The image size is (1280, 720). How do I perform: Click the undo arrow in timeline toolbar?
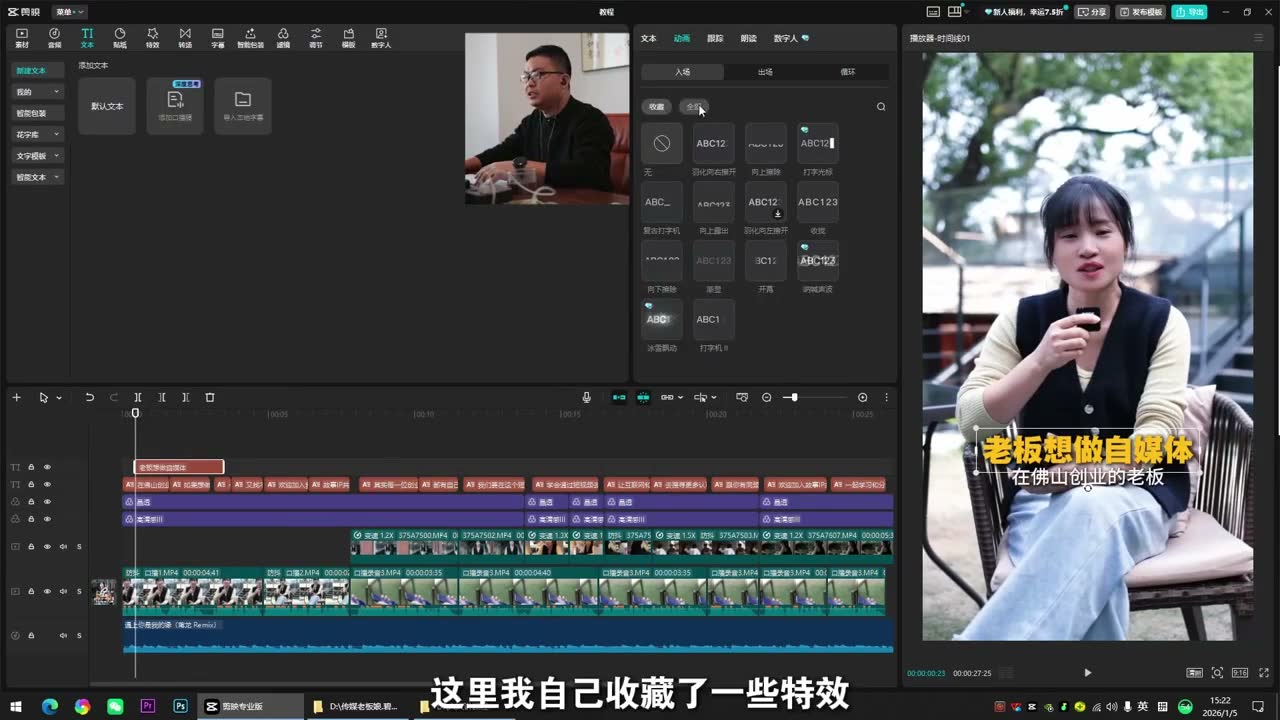(89, 397)
